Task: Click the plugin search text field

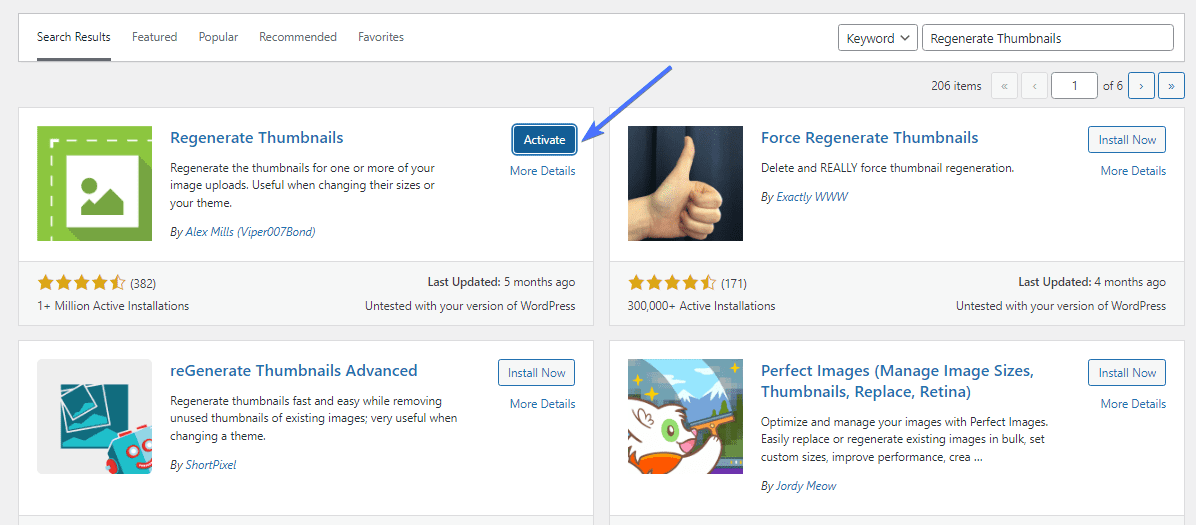Action: 1047,37
